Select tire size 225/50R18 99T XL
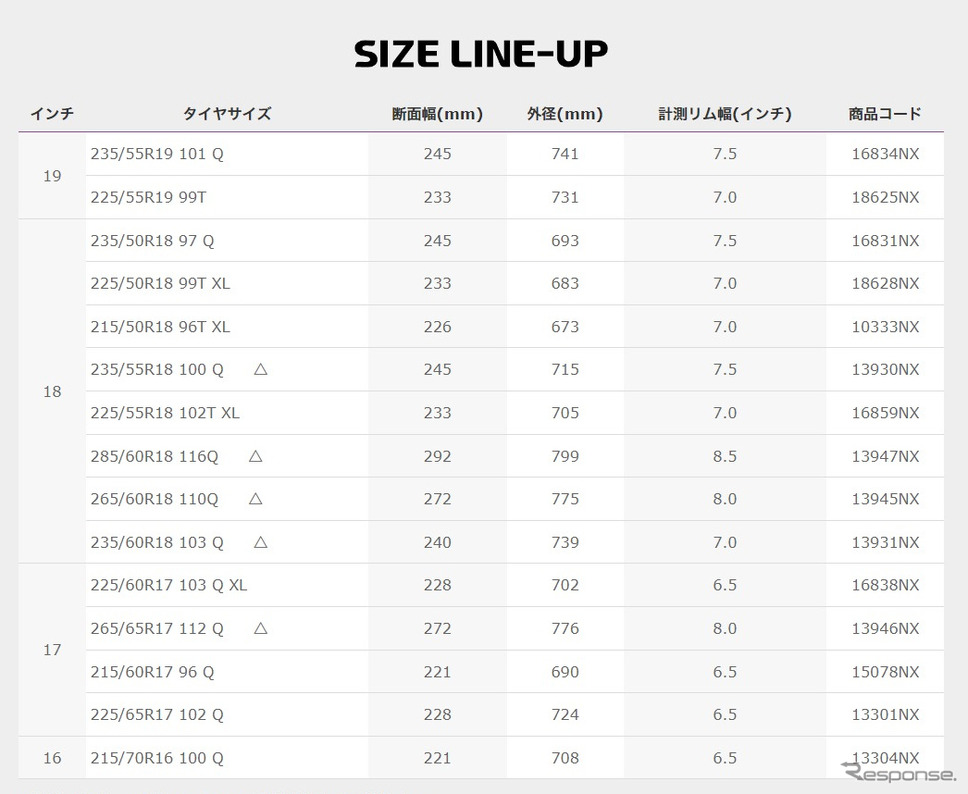Screen dimensions: 968x794 click(160, 283)
